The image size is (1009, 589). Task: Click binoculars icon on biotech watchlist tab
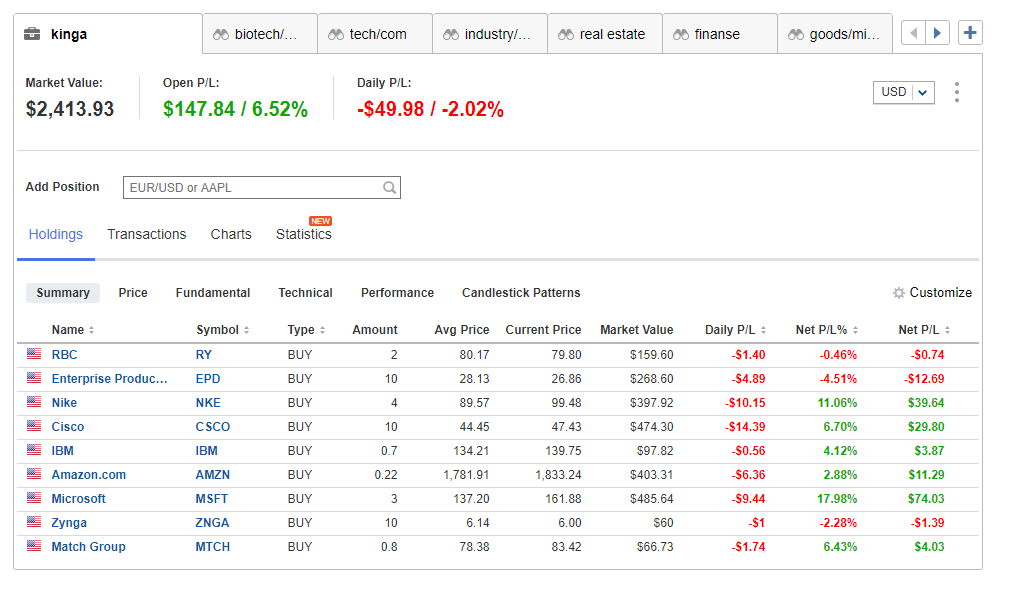pyautogui.click(x=221, y=35)
